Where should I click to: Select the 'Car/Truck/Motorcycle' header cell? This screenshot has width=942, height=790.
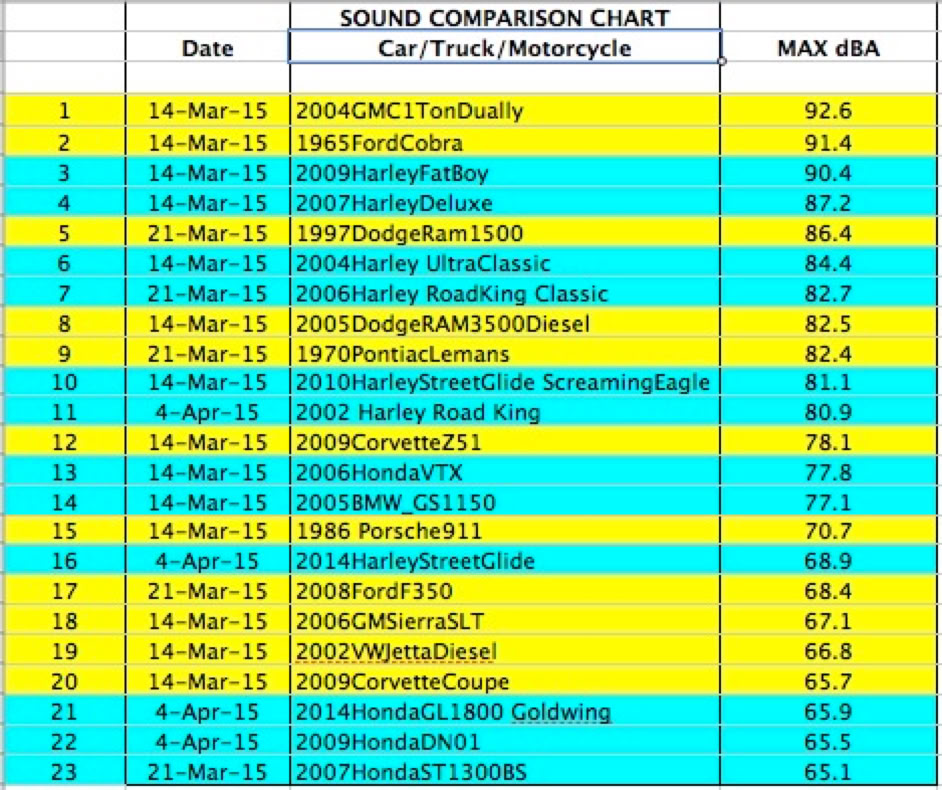pos(504,48)
